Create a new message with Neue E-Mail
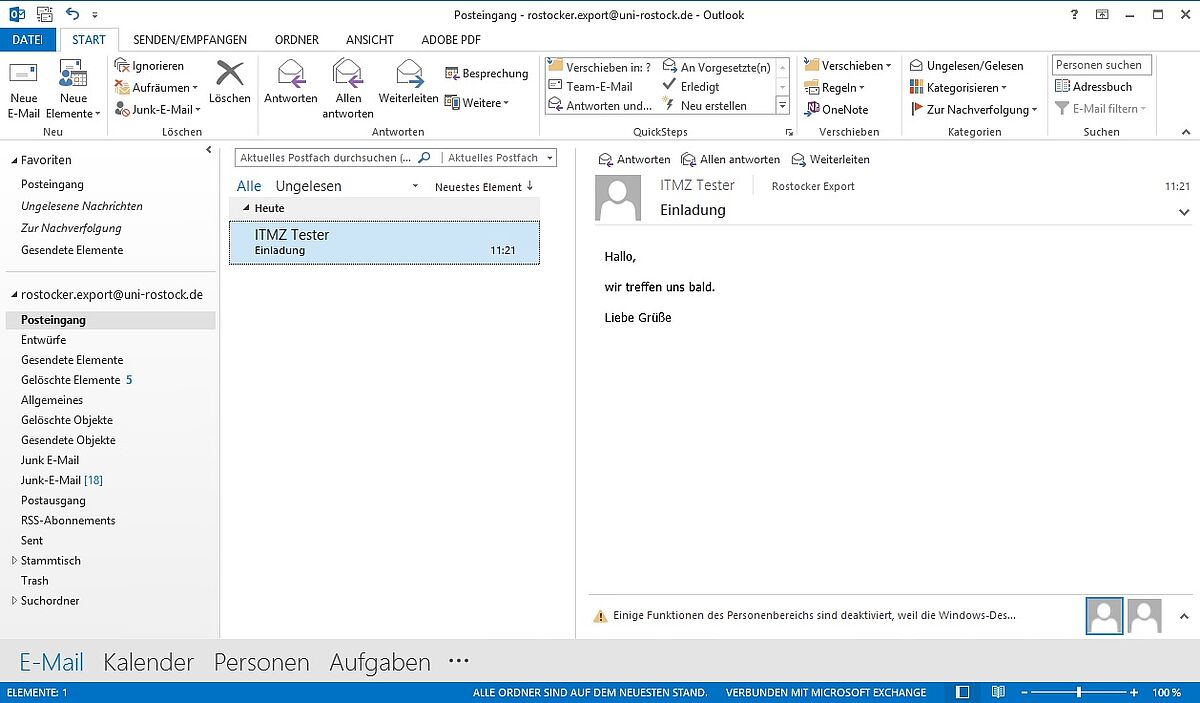The image size is (1200, 703). click(24, 89)
